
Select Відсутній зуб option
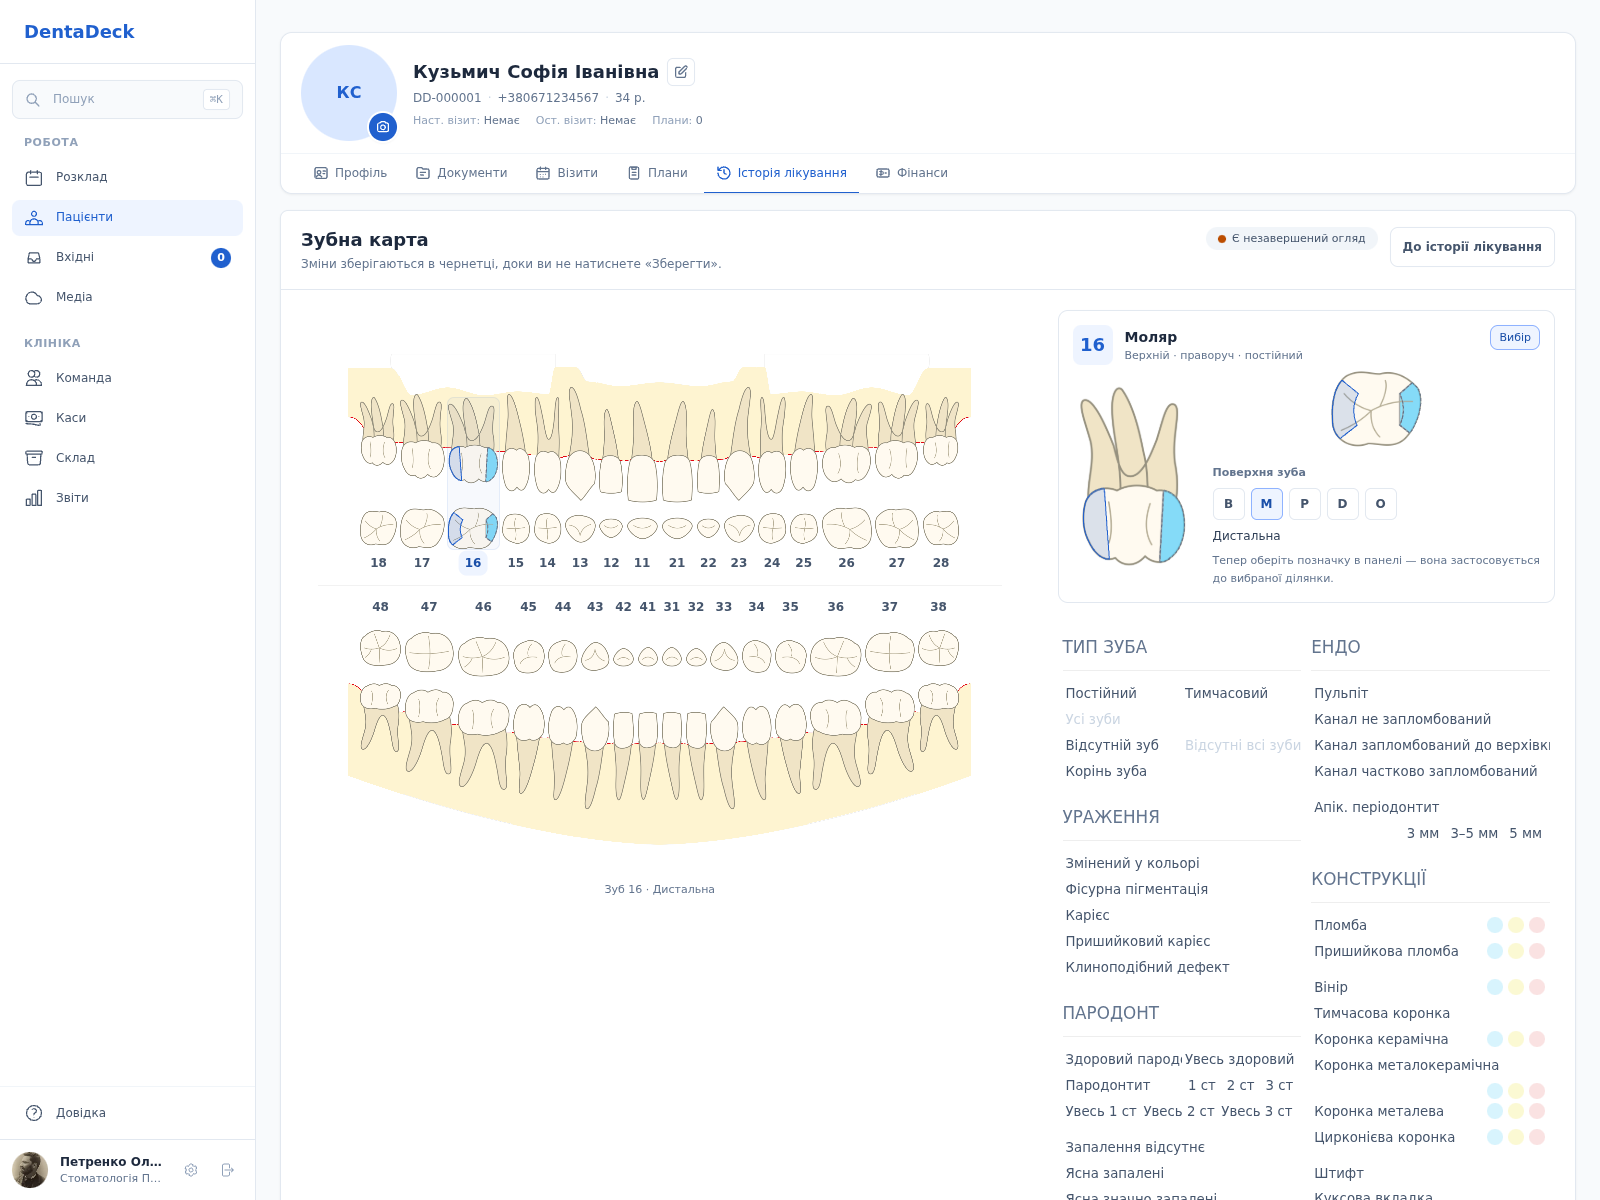1112,745
